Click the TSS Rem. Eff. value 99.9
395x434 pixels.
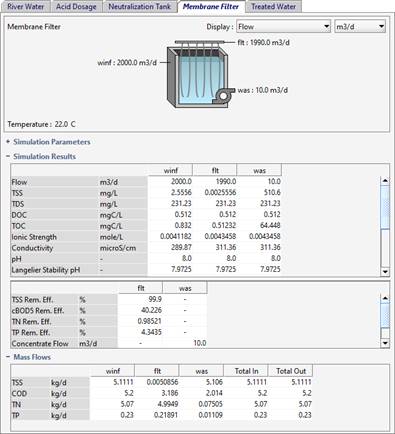[x=155, y=299]
